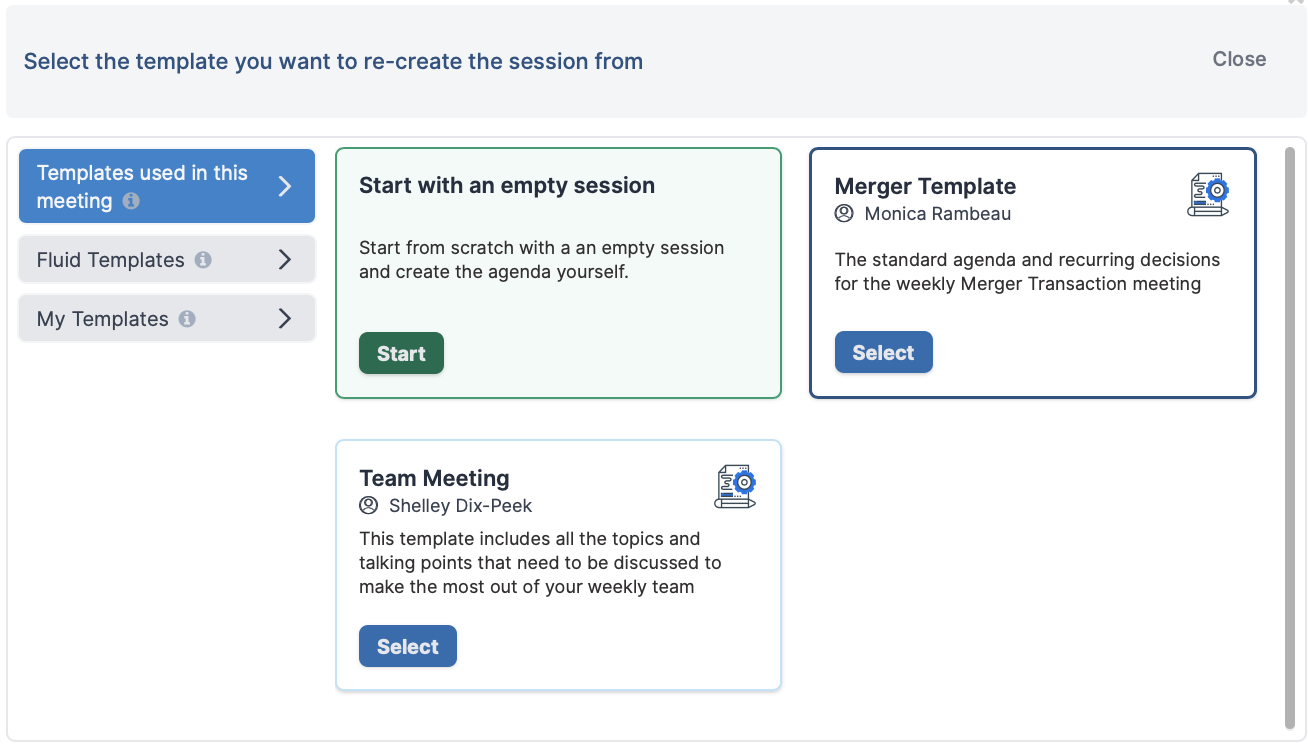
Task: Click the vertical scrollbar of template list
Action: tap(1289, 438)
